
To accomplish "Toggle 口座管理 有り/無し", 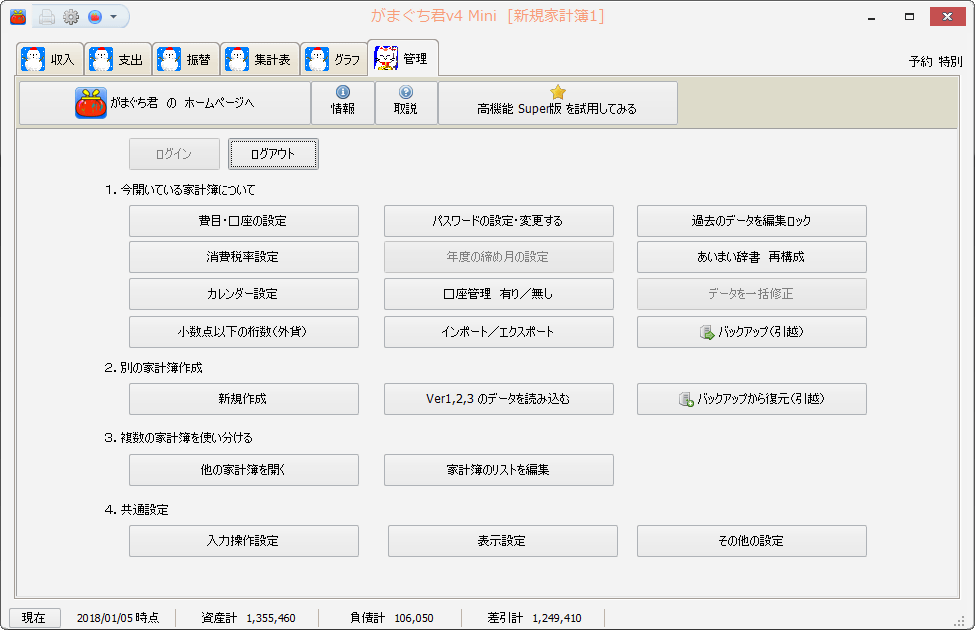I will (498, 295).
